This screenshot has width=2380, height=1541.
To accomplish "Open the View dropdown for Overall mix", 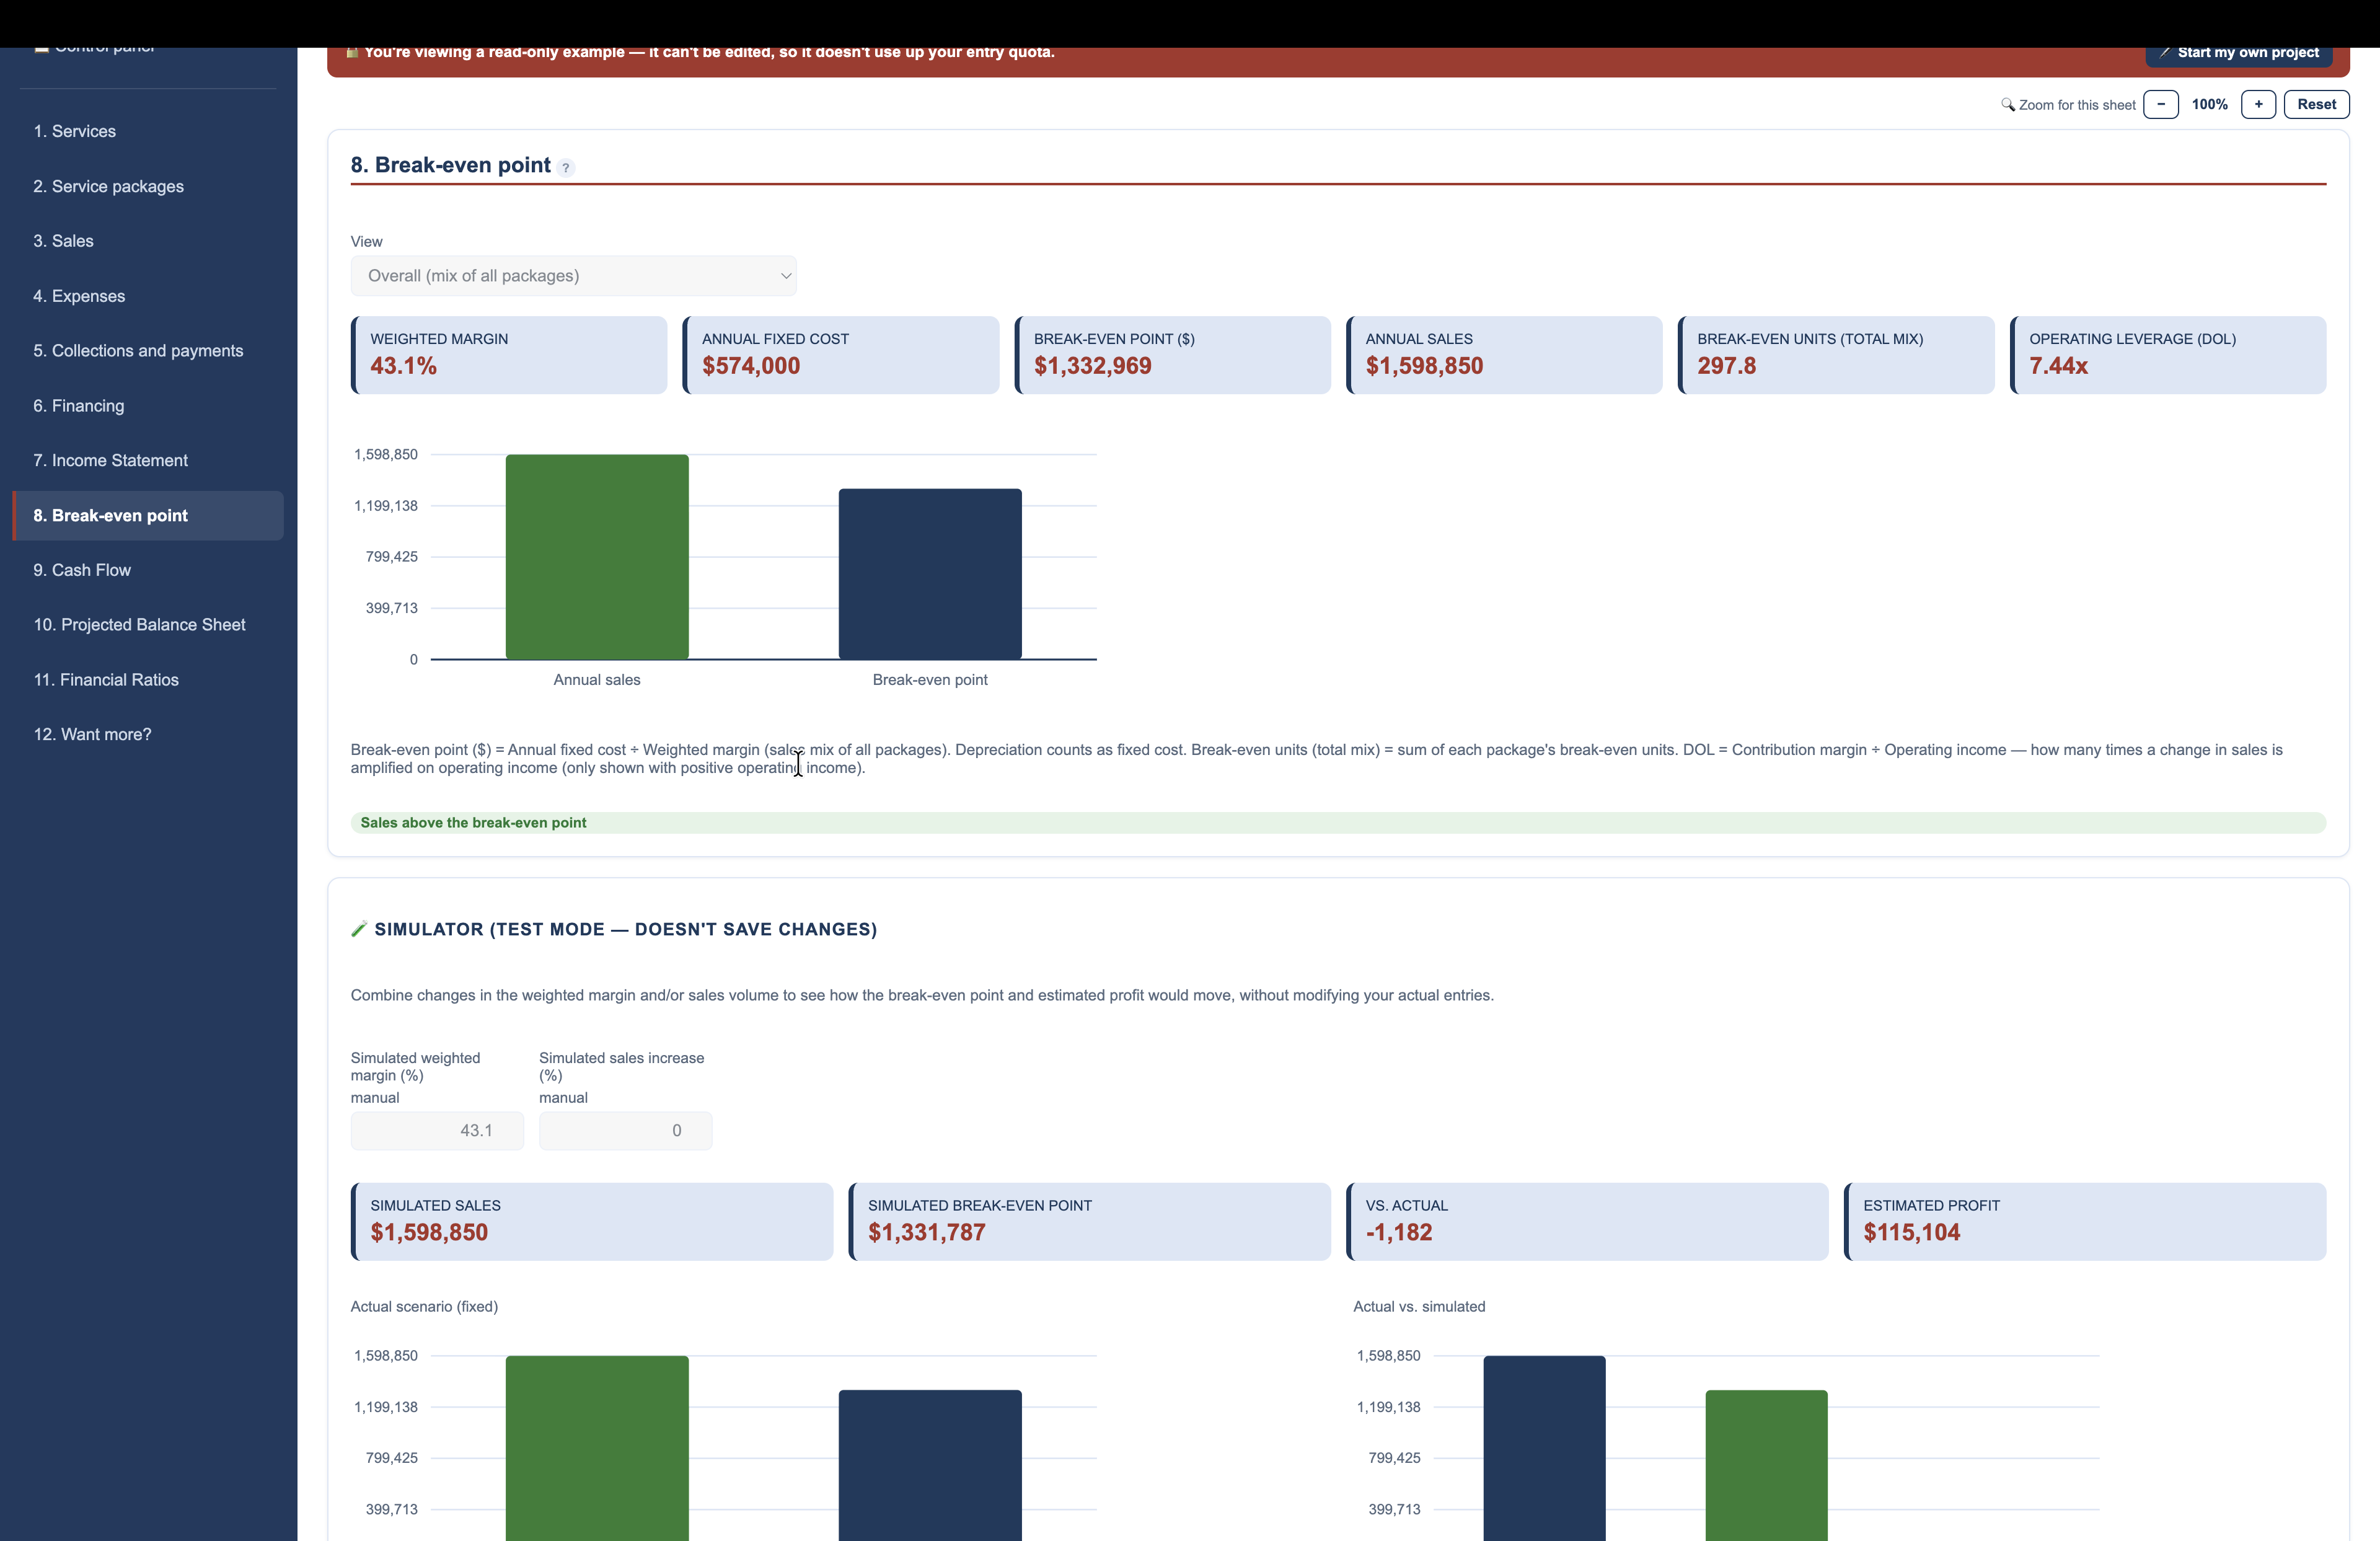I will point(573,276).
